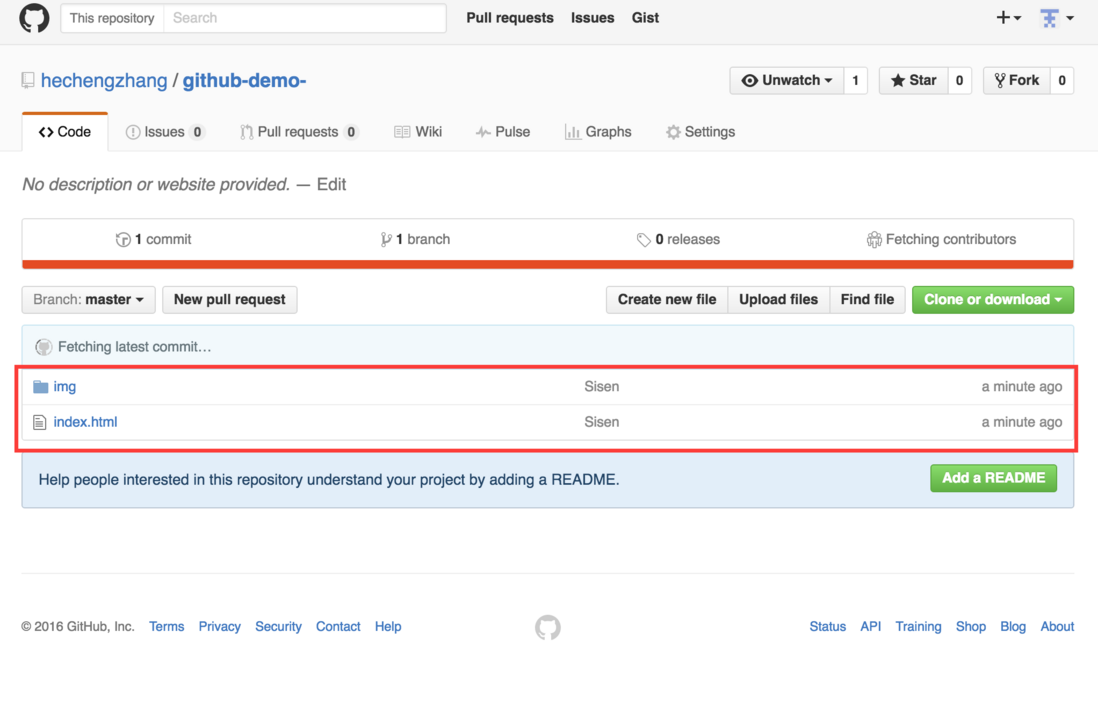Click the plus icon to create new
The image size is (1098, 704).
point(1003,18)
